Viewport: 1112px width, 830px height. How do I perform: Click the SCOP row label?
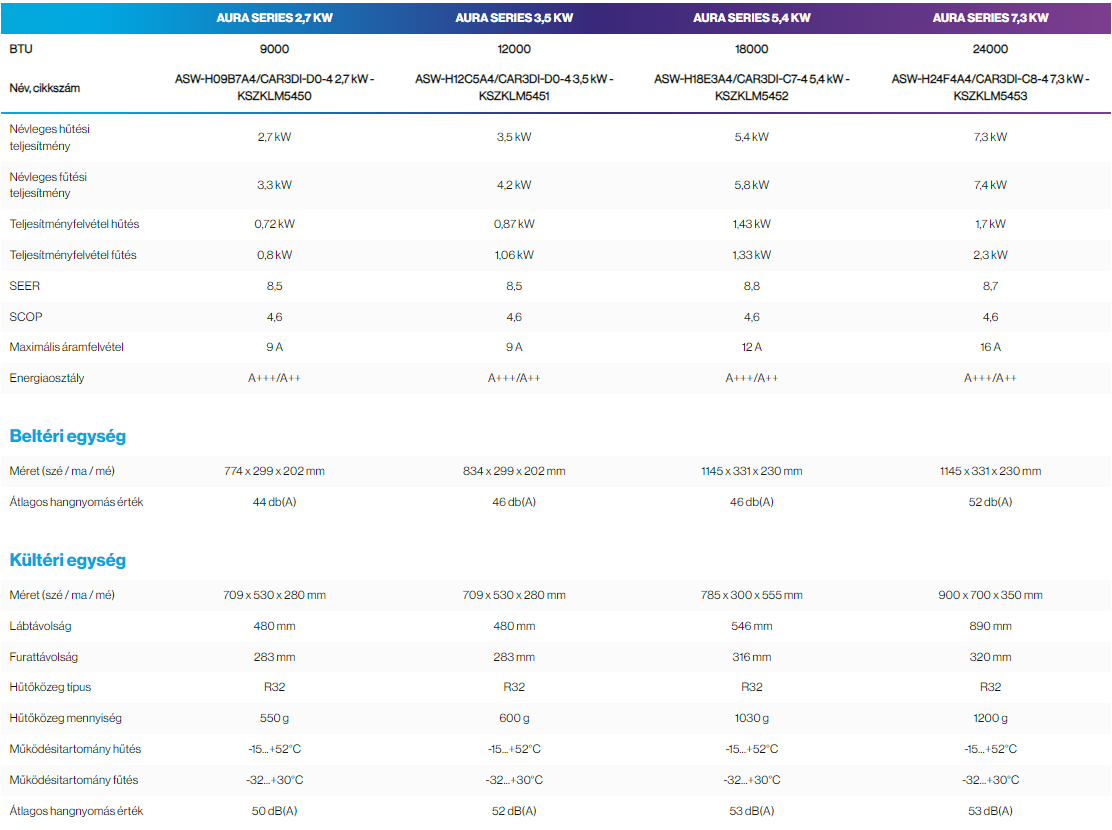26,317
